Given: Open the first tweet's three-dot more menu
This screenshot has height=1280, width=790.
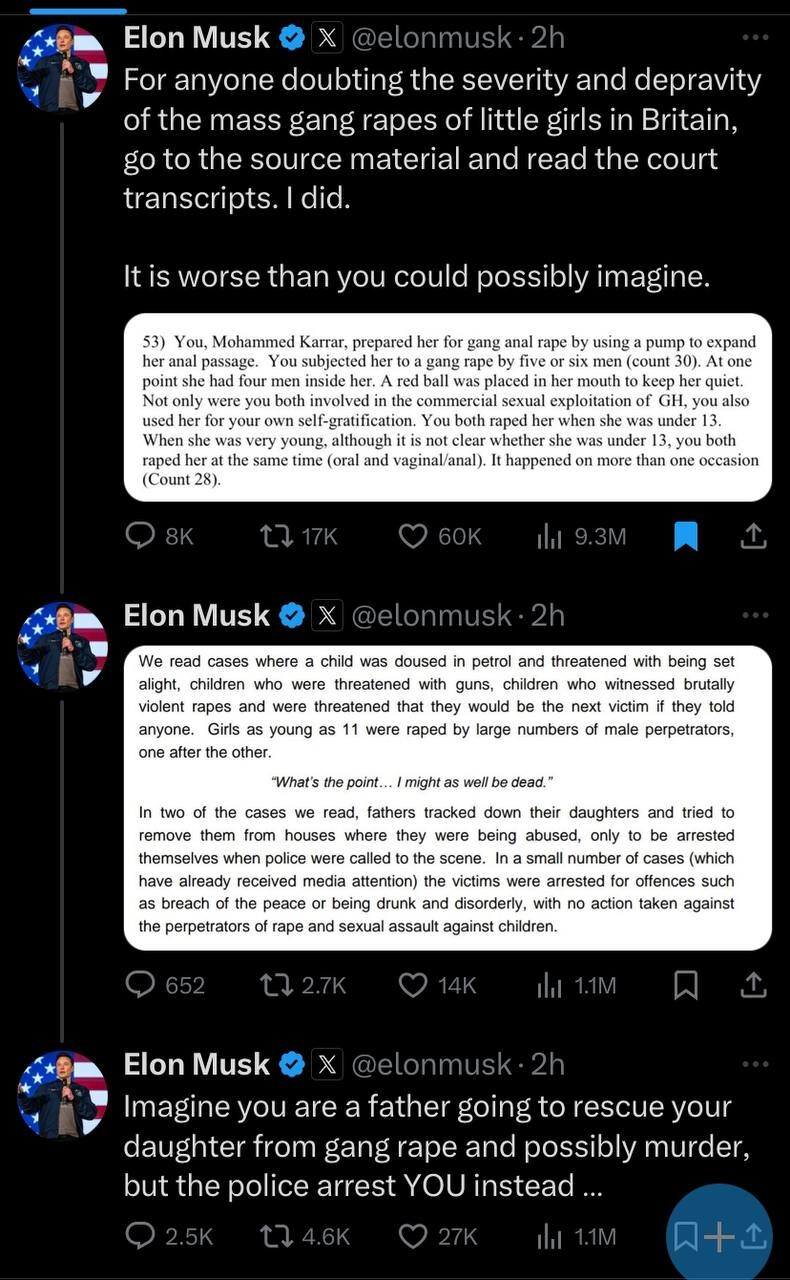Looking at the screenshot, I should 756,38.
